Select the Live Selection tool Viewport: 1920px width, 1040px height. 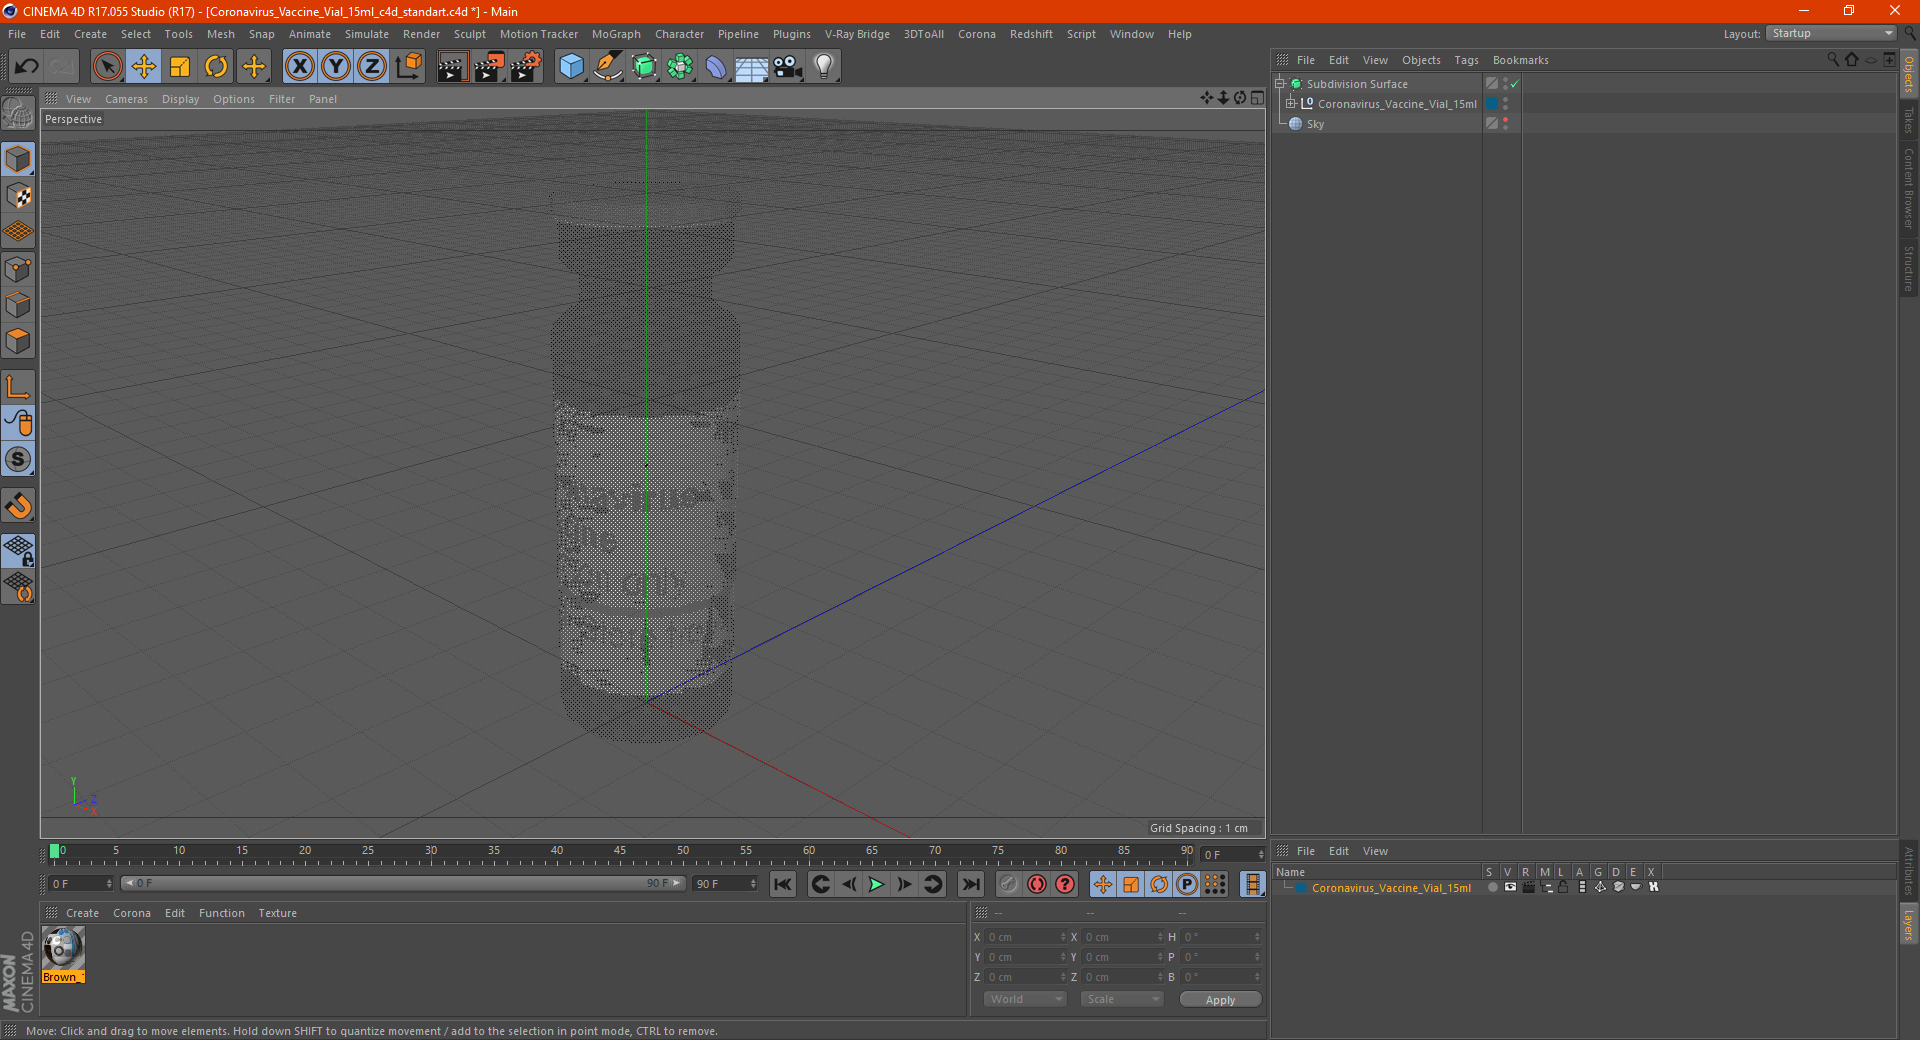107,67
